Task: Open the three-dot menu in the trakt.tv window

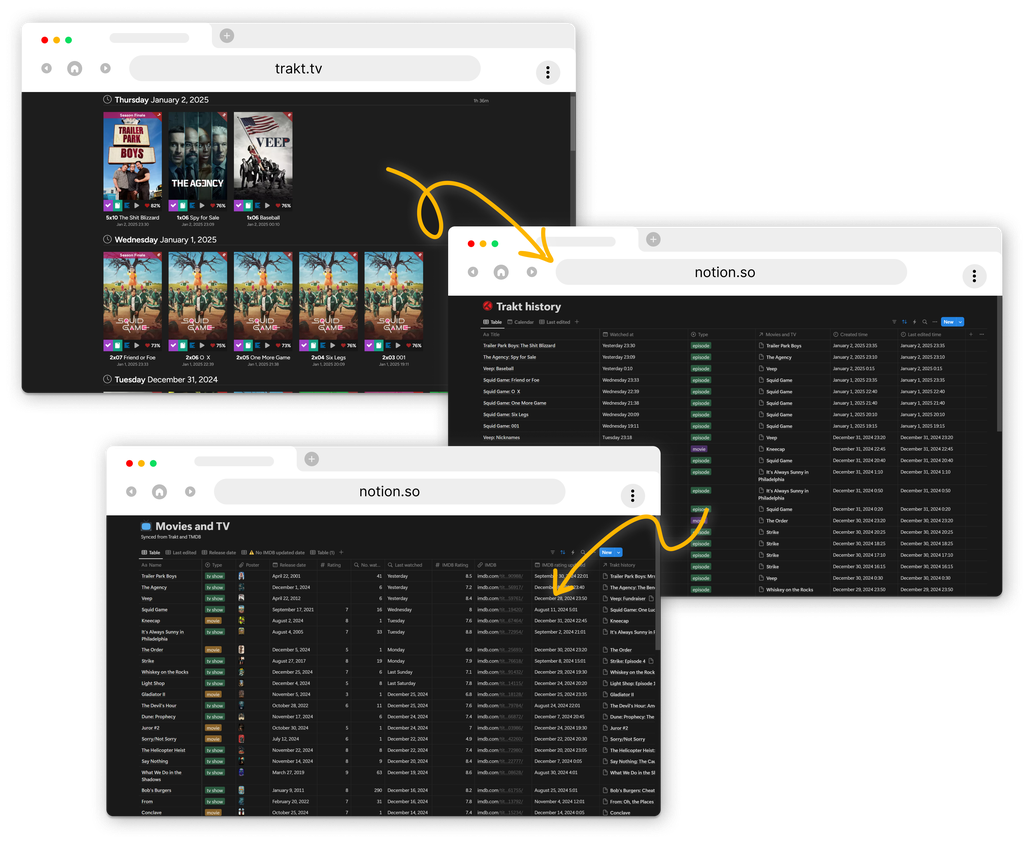Action: coord(548,72)
